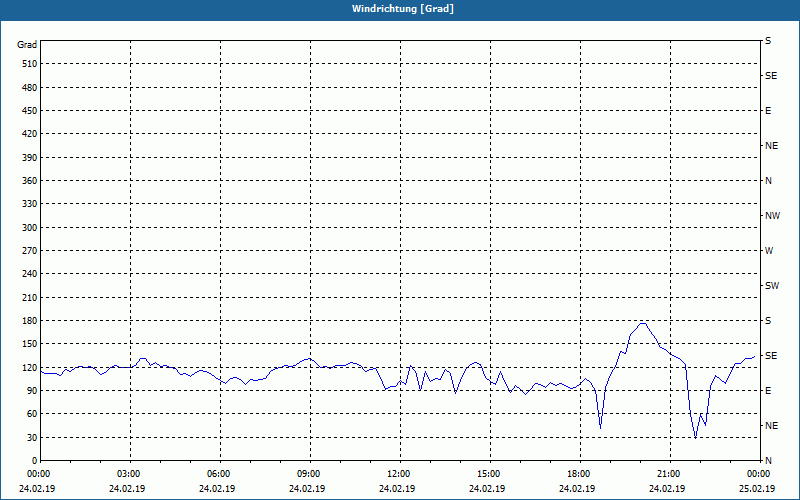The width and height of the screenshot is (800, 500).
Task: Select the "21:00" time axis label
Action: click(x=670, y=474)
